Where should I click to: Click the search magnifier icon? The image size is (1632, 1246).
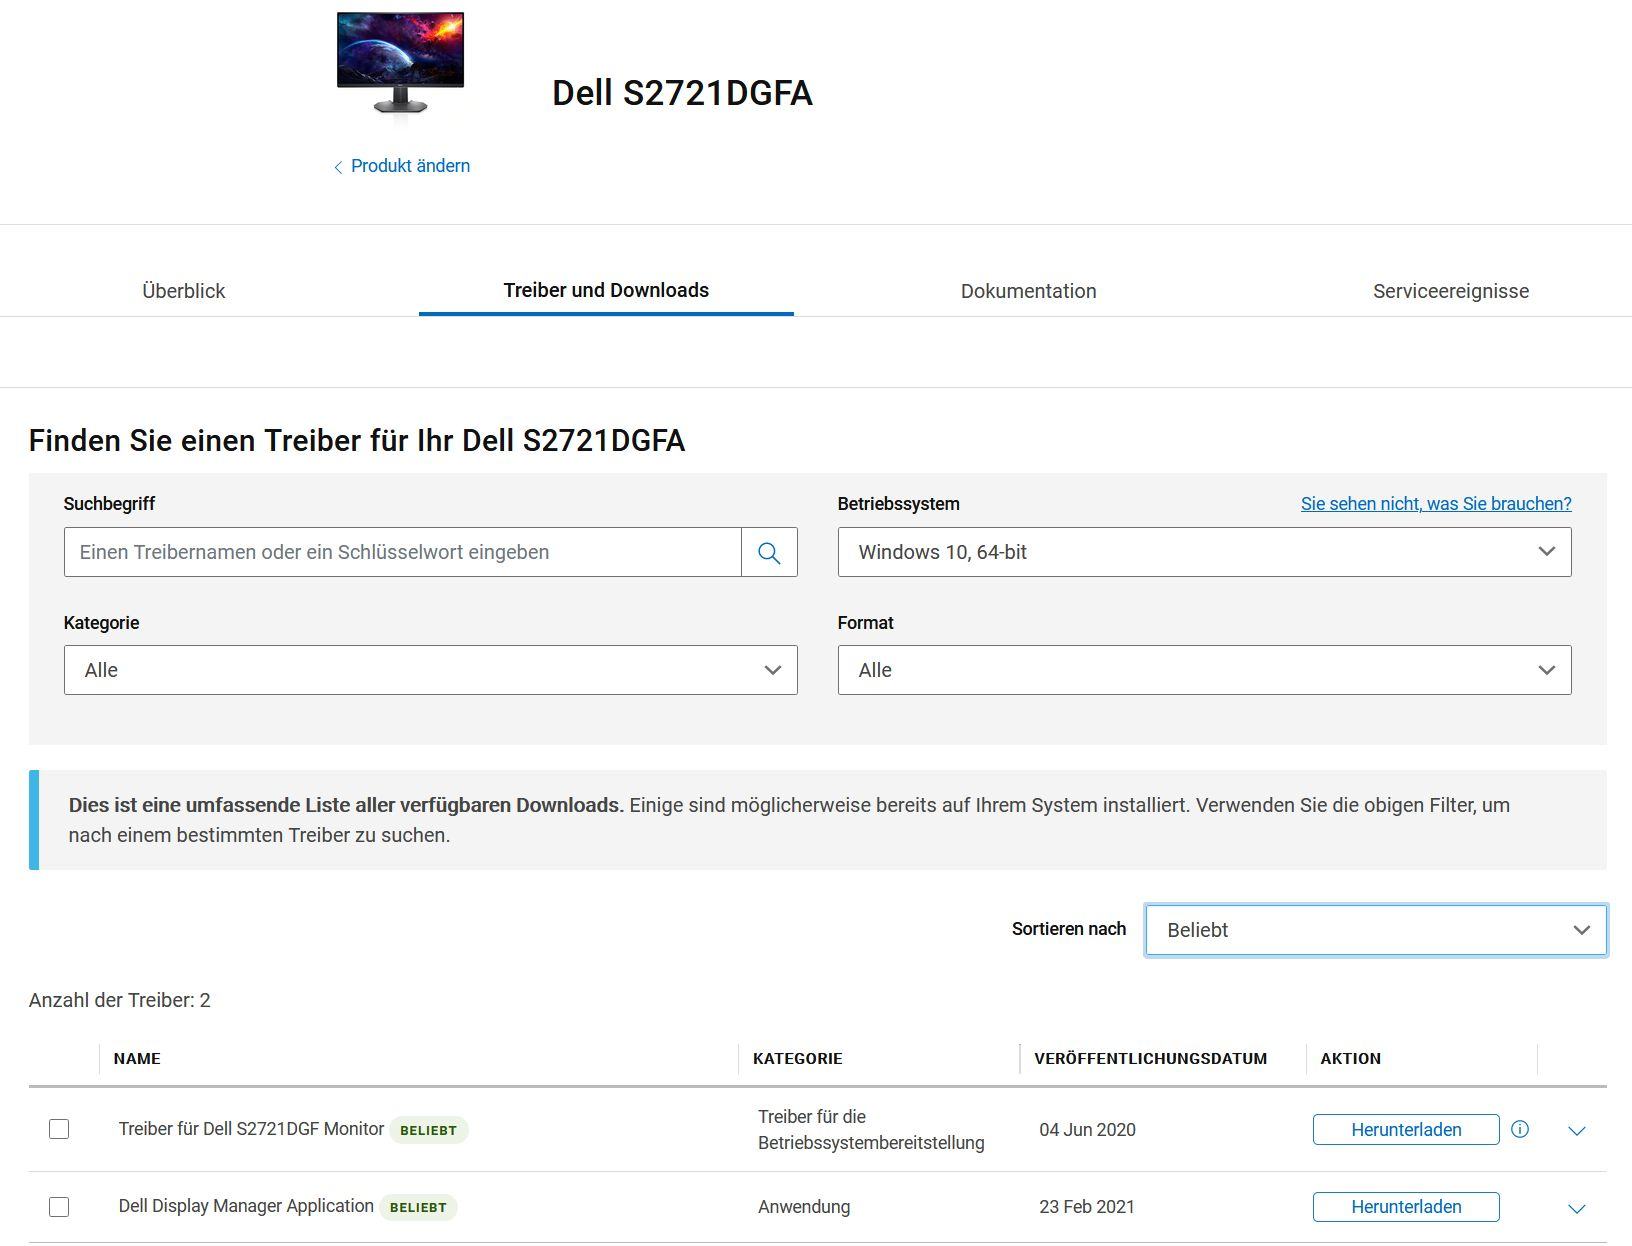(769, 552)
